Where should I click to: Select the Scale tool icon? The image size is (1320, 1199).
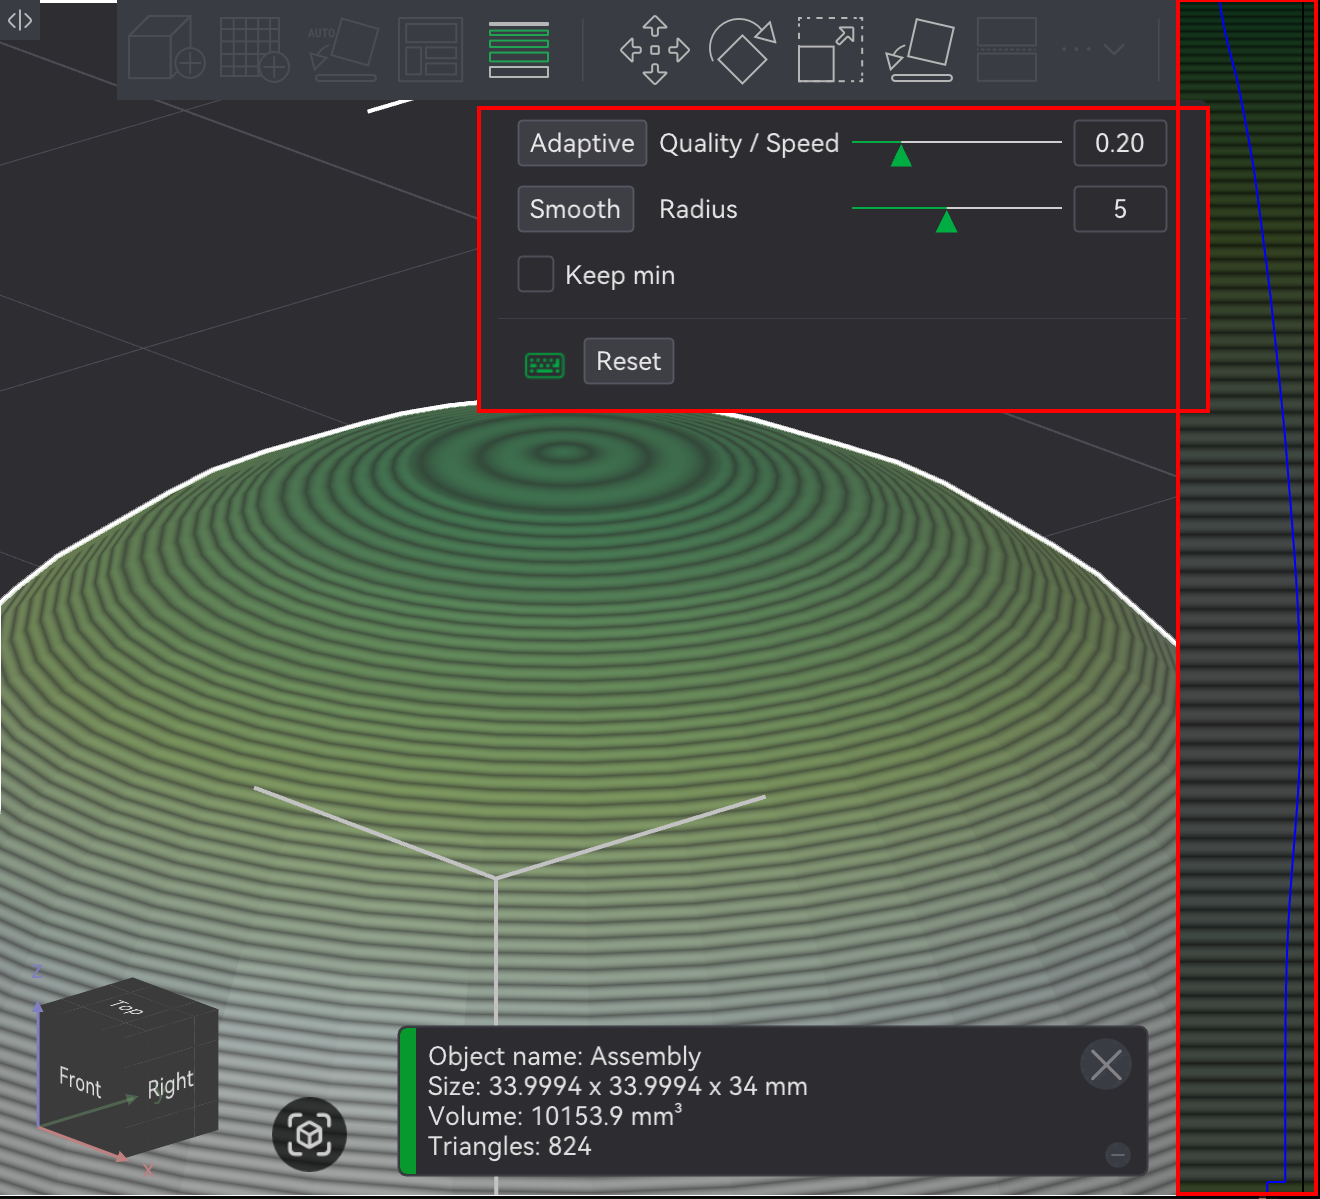pyautogui.click(x=830, y=50)
